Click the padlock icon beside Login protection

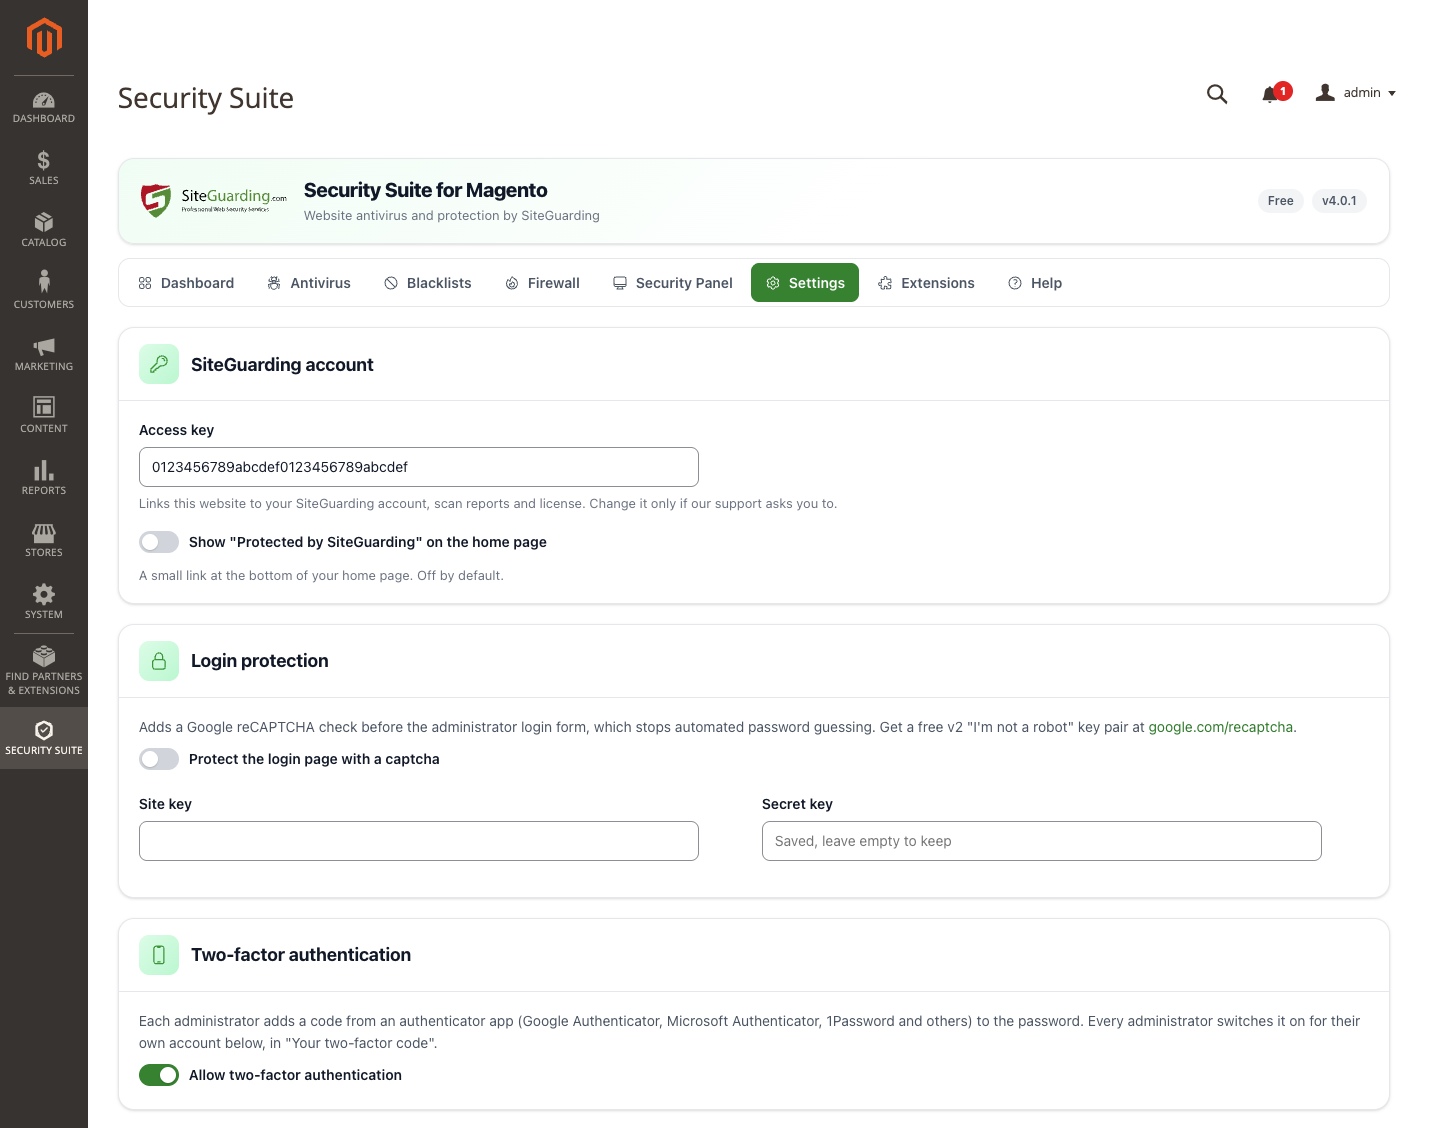point(159,661)
